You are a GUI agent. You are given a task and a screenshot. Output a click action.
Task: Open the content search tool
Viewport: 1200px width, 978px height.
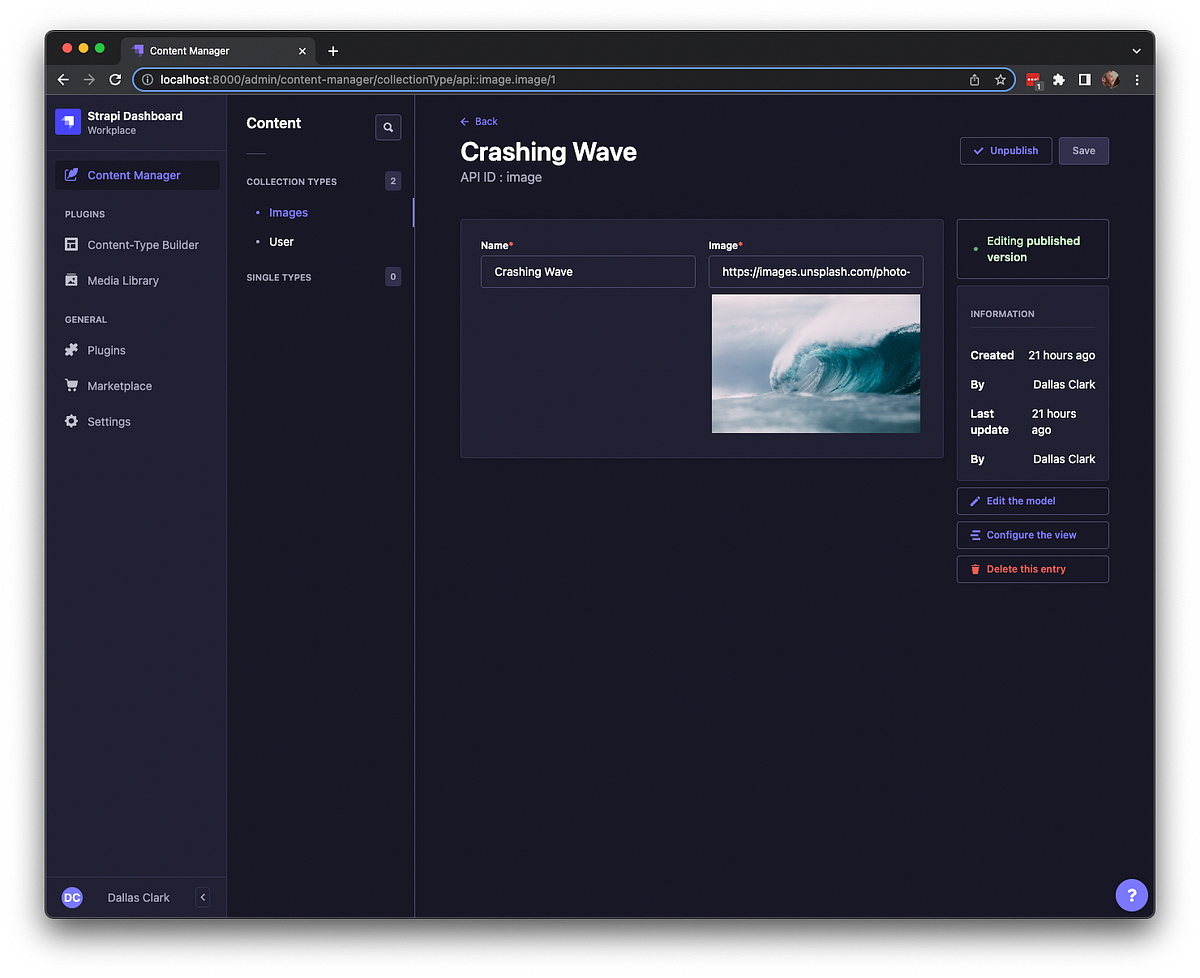pyautogui.click(x=388, y=127)
